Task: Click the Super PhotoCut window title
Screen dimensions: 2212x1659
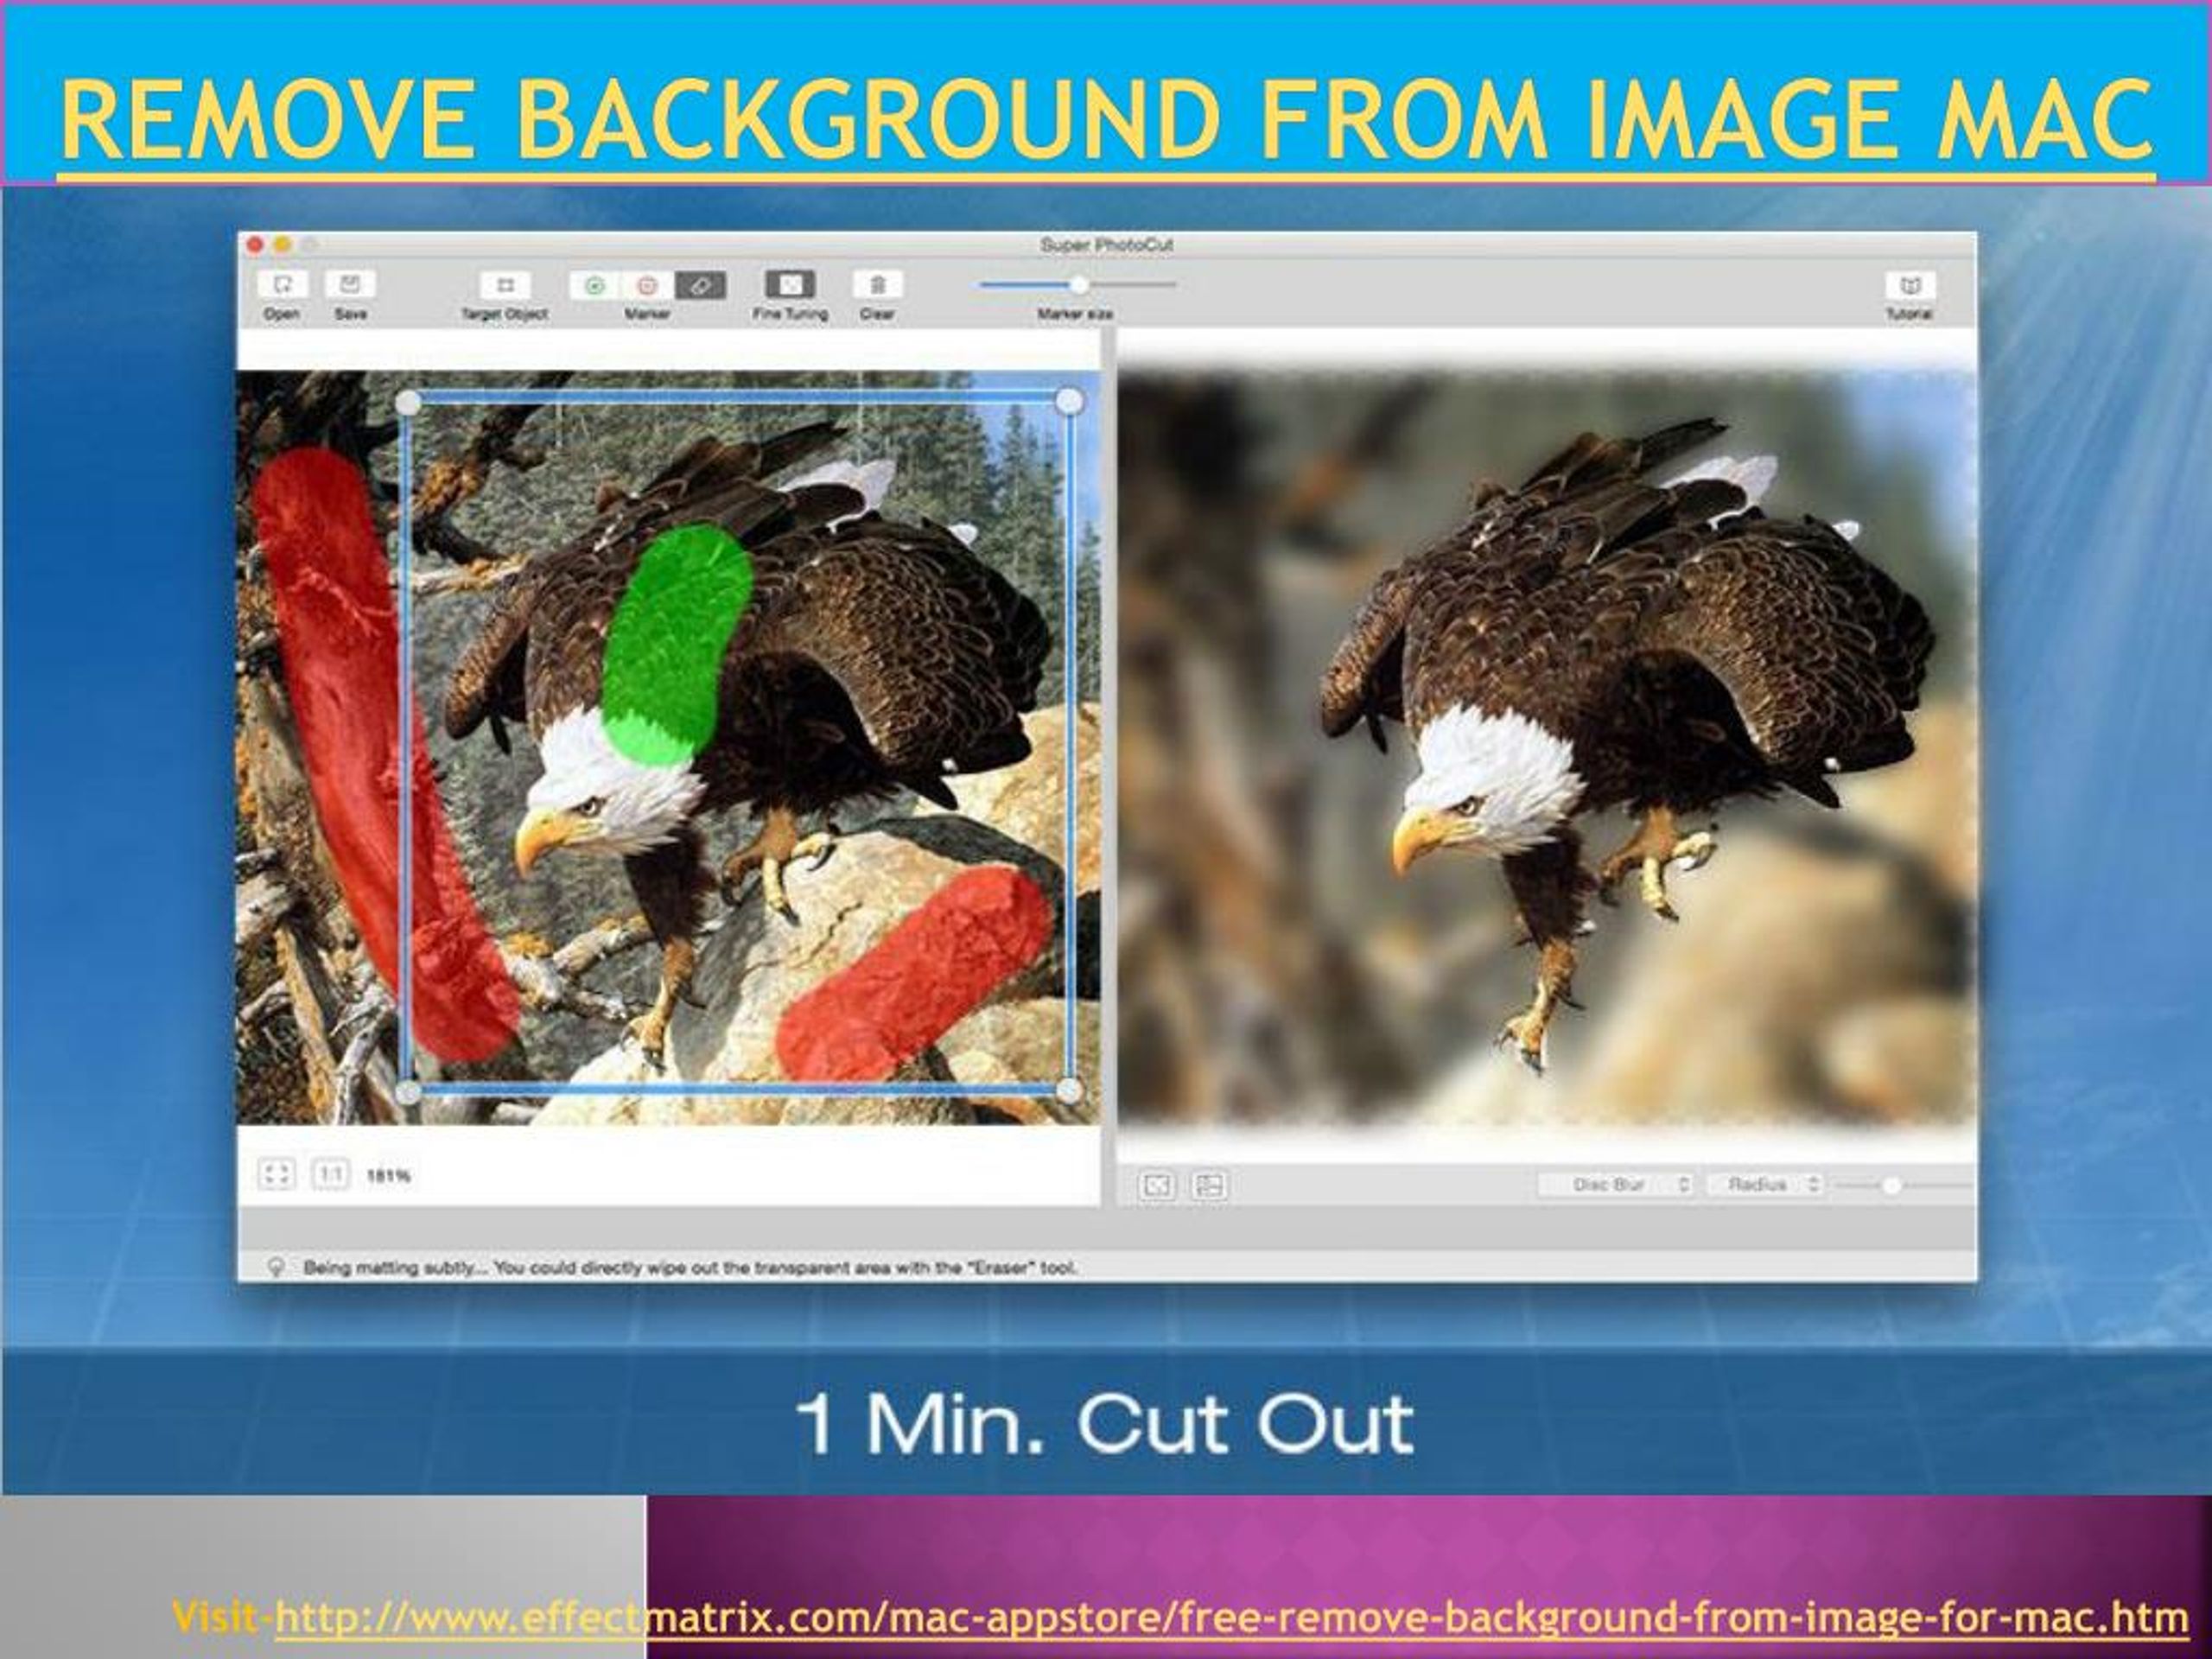Action: pos(1106,245)
